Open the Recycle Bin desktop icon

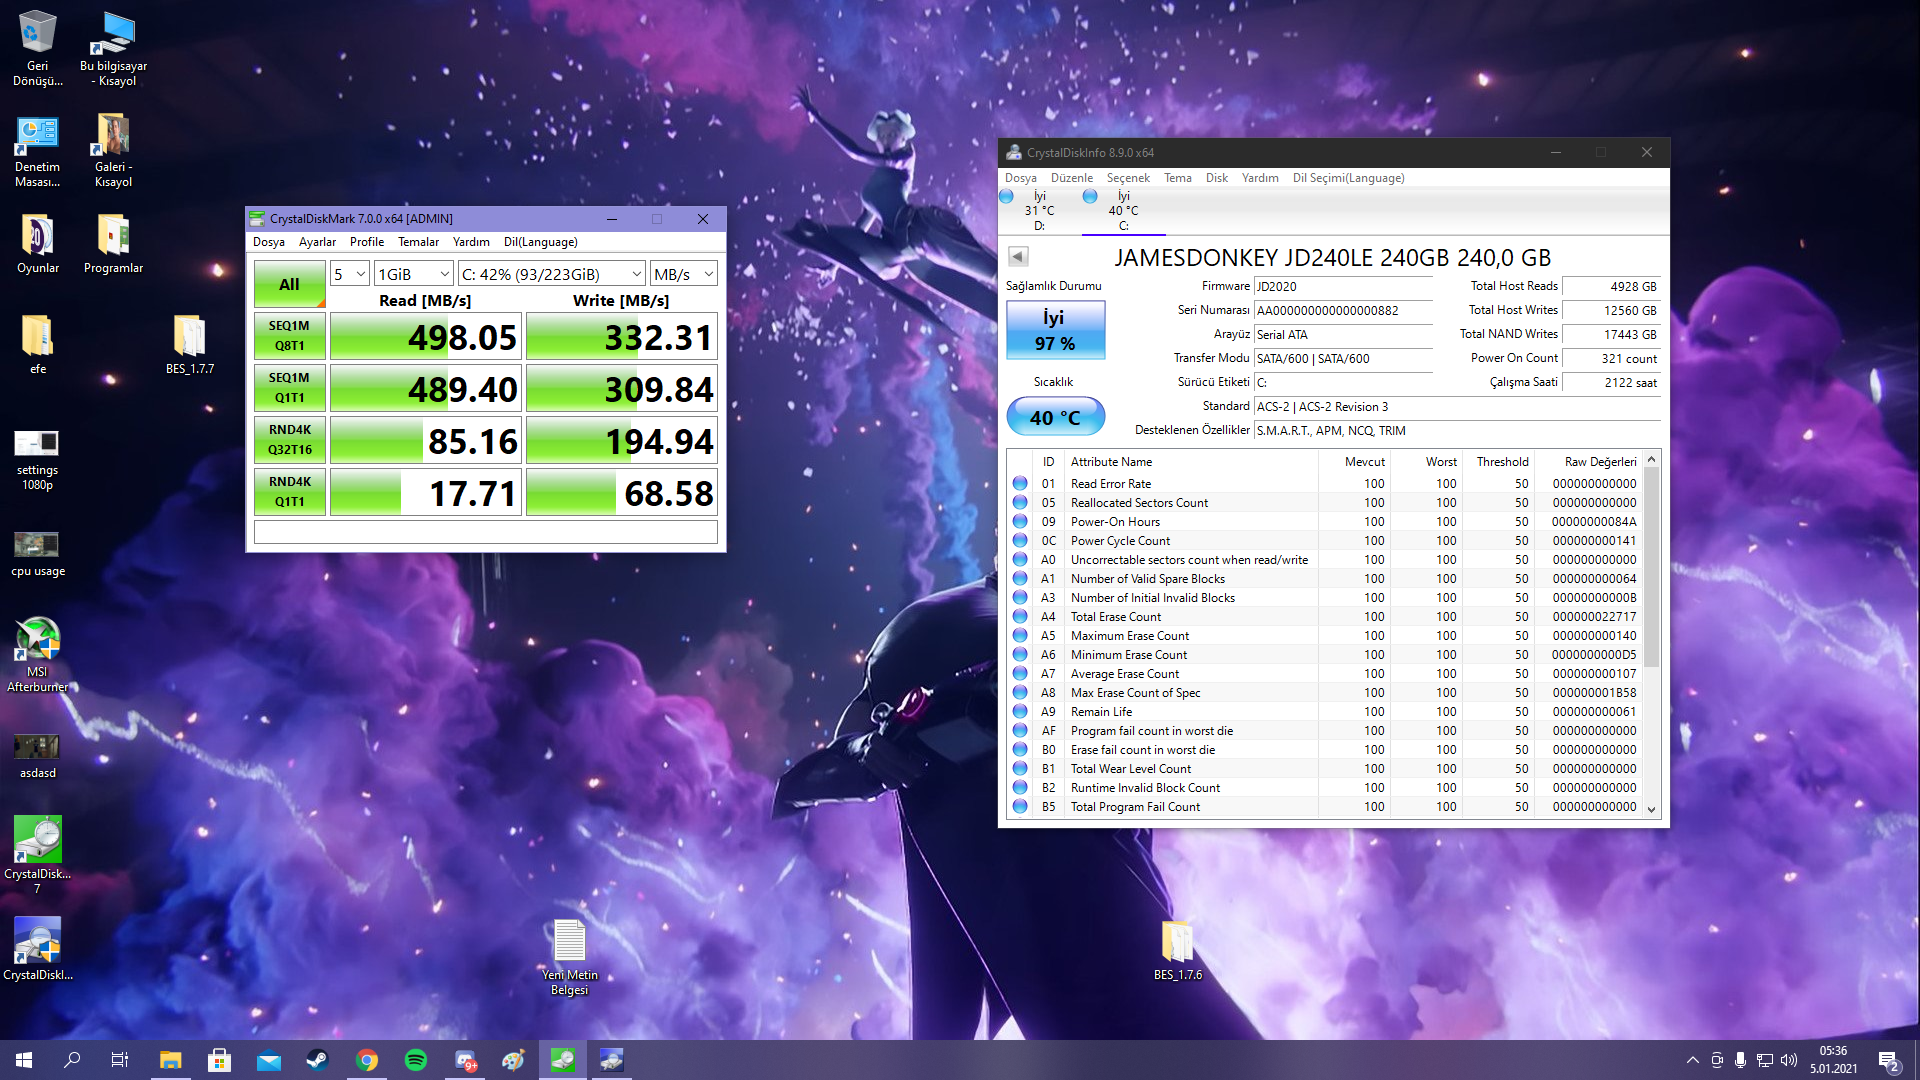[38, 47]
